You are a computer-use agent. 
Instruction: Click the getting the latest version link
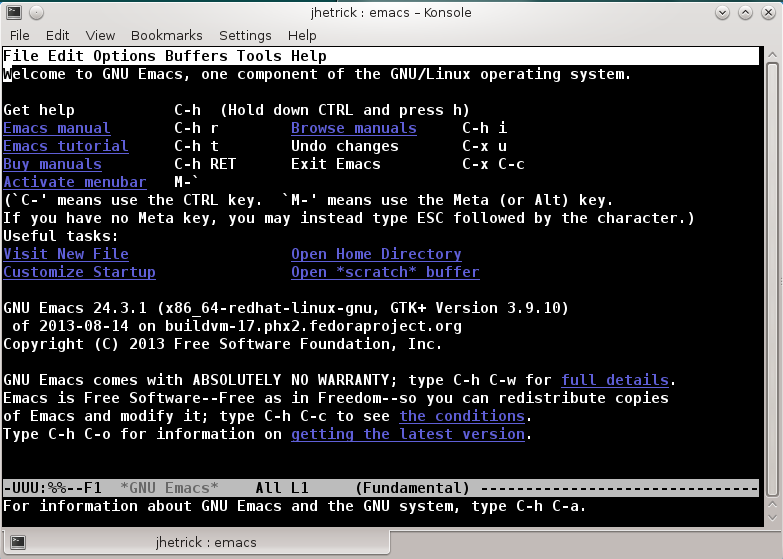pos(408,434)
